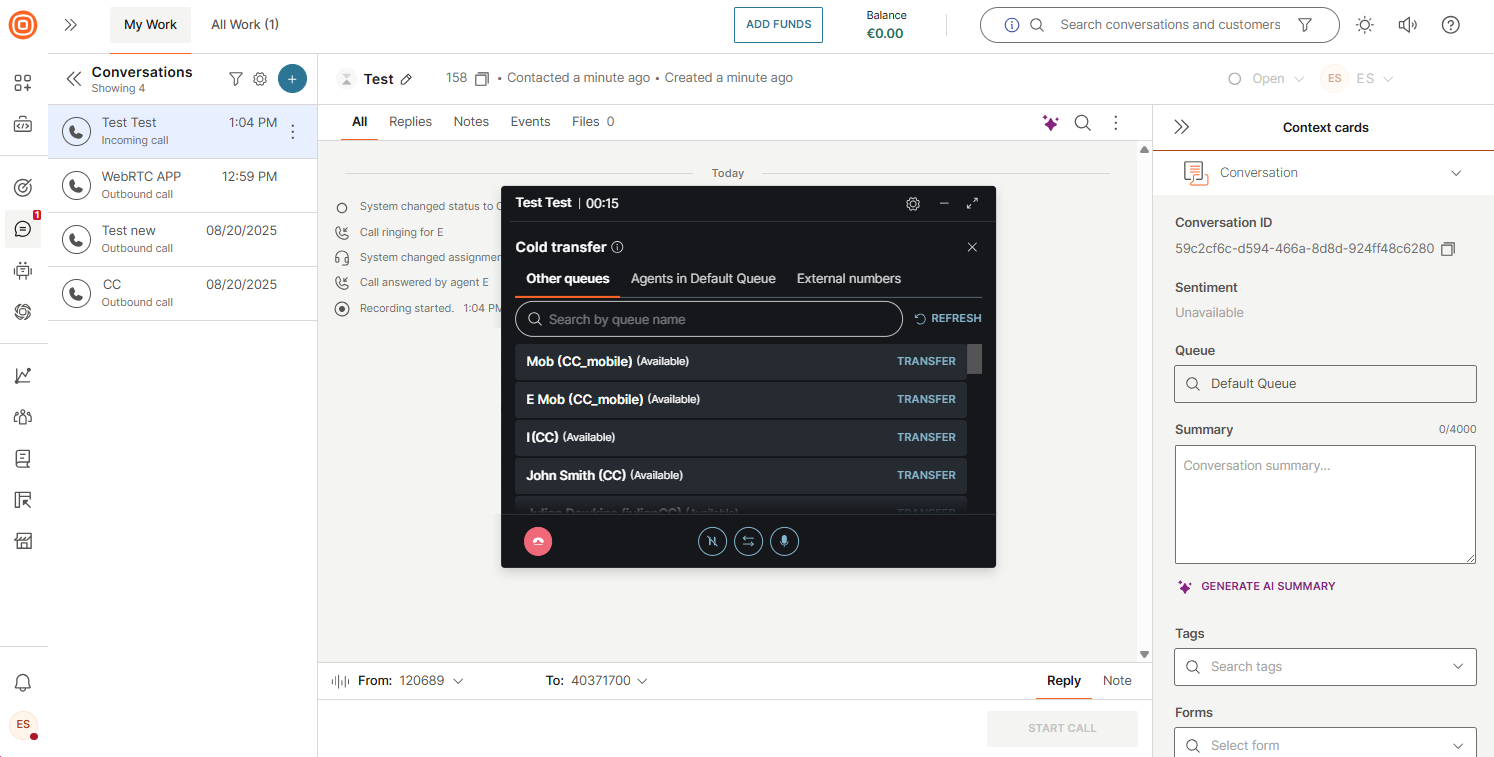The width and height of the screenshot is (1494, 757).
Task: Open the building with arrow icon in sidebar
Action: (x=23, y=500)
